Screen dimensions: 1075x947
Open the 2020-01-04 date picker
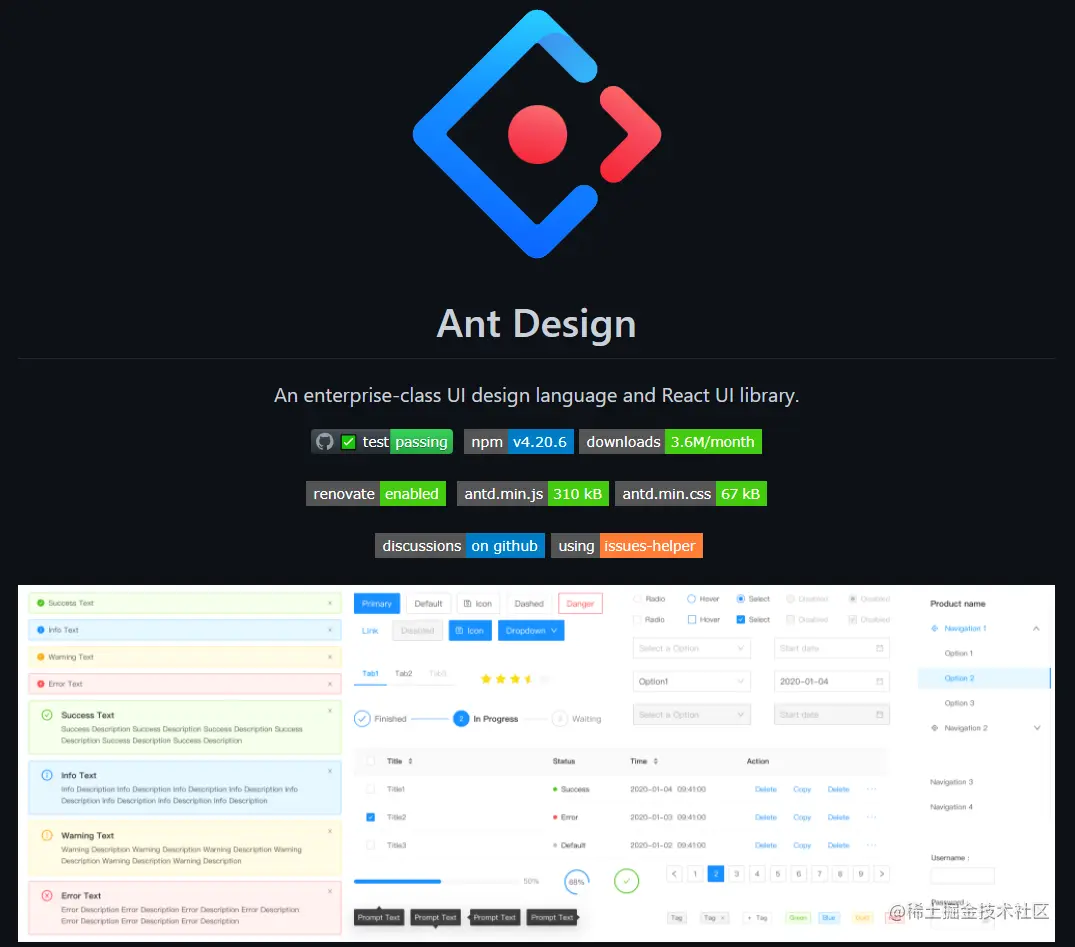pos(831,681)
